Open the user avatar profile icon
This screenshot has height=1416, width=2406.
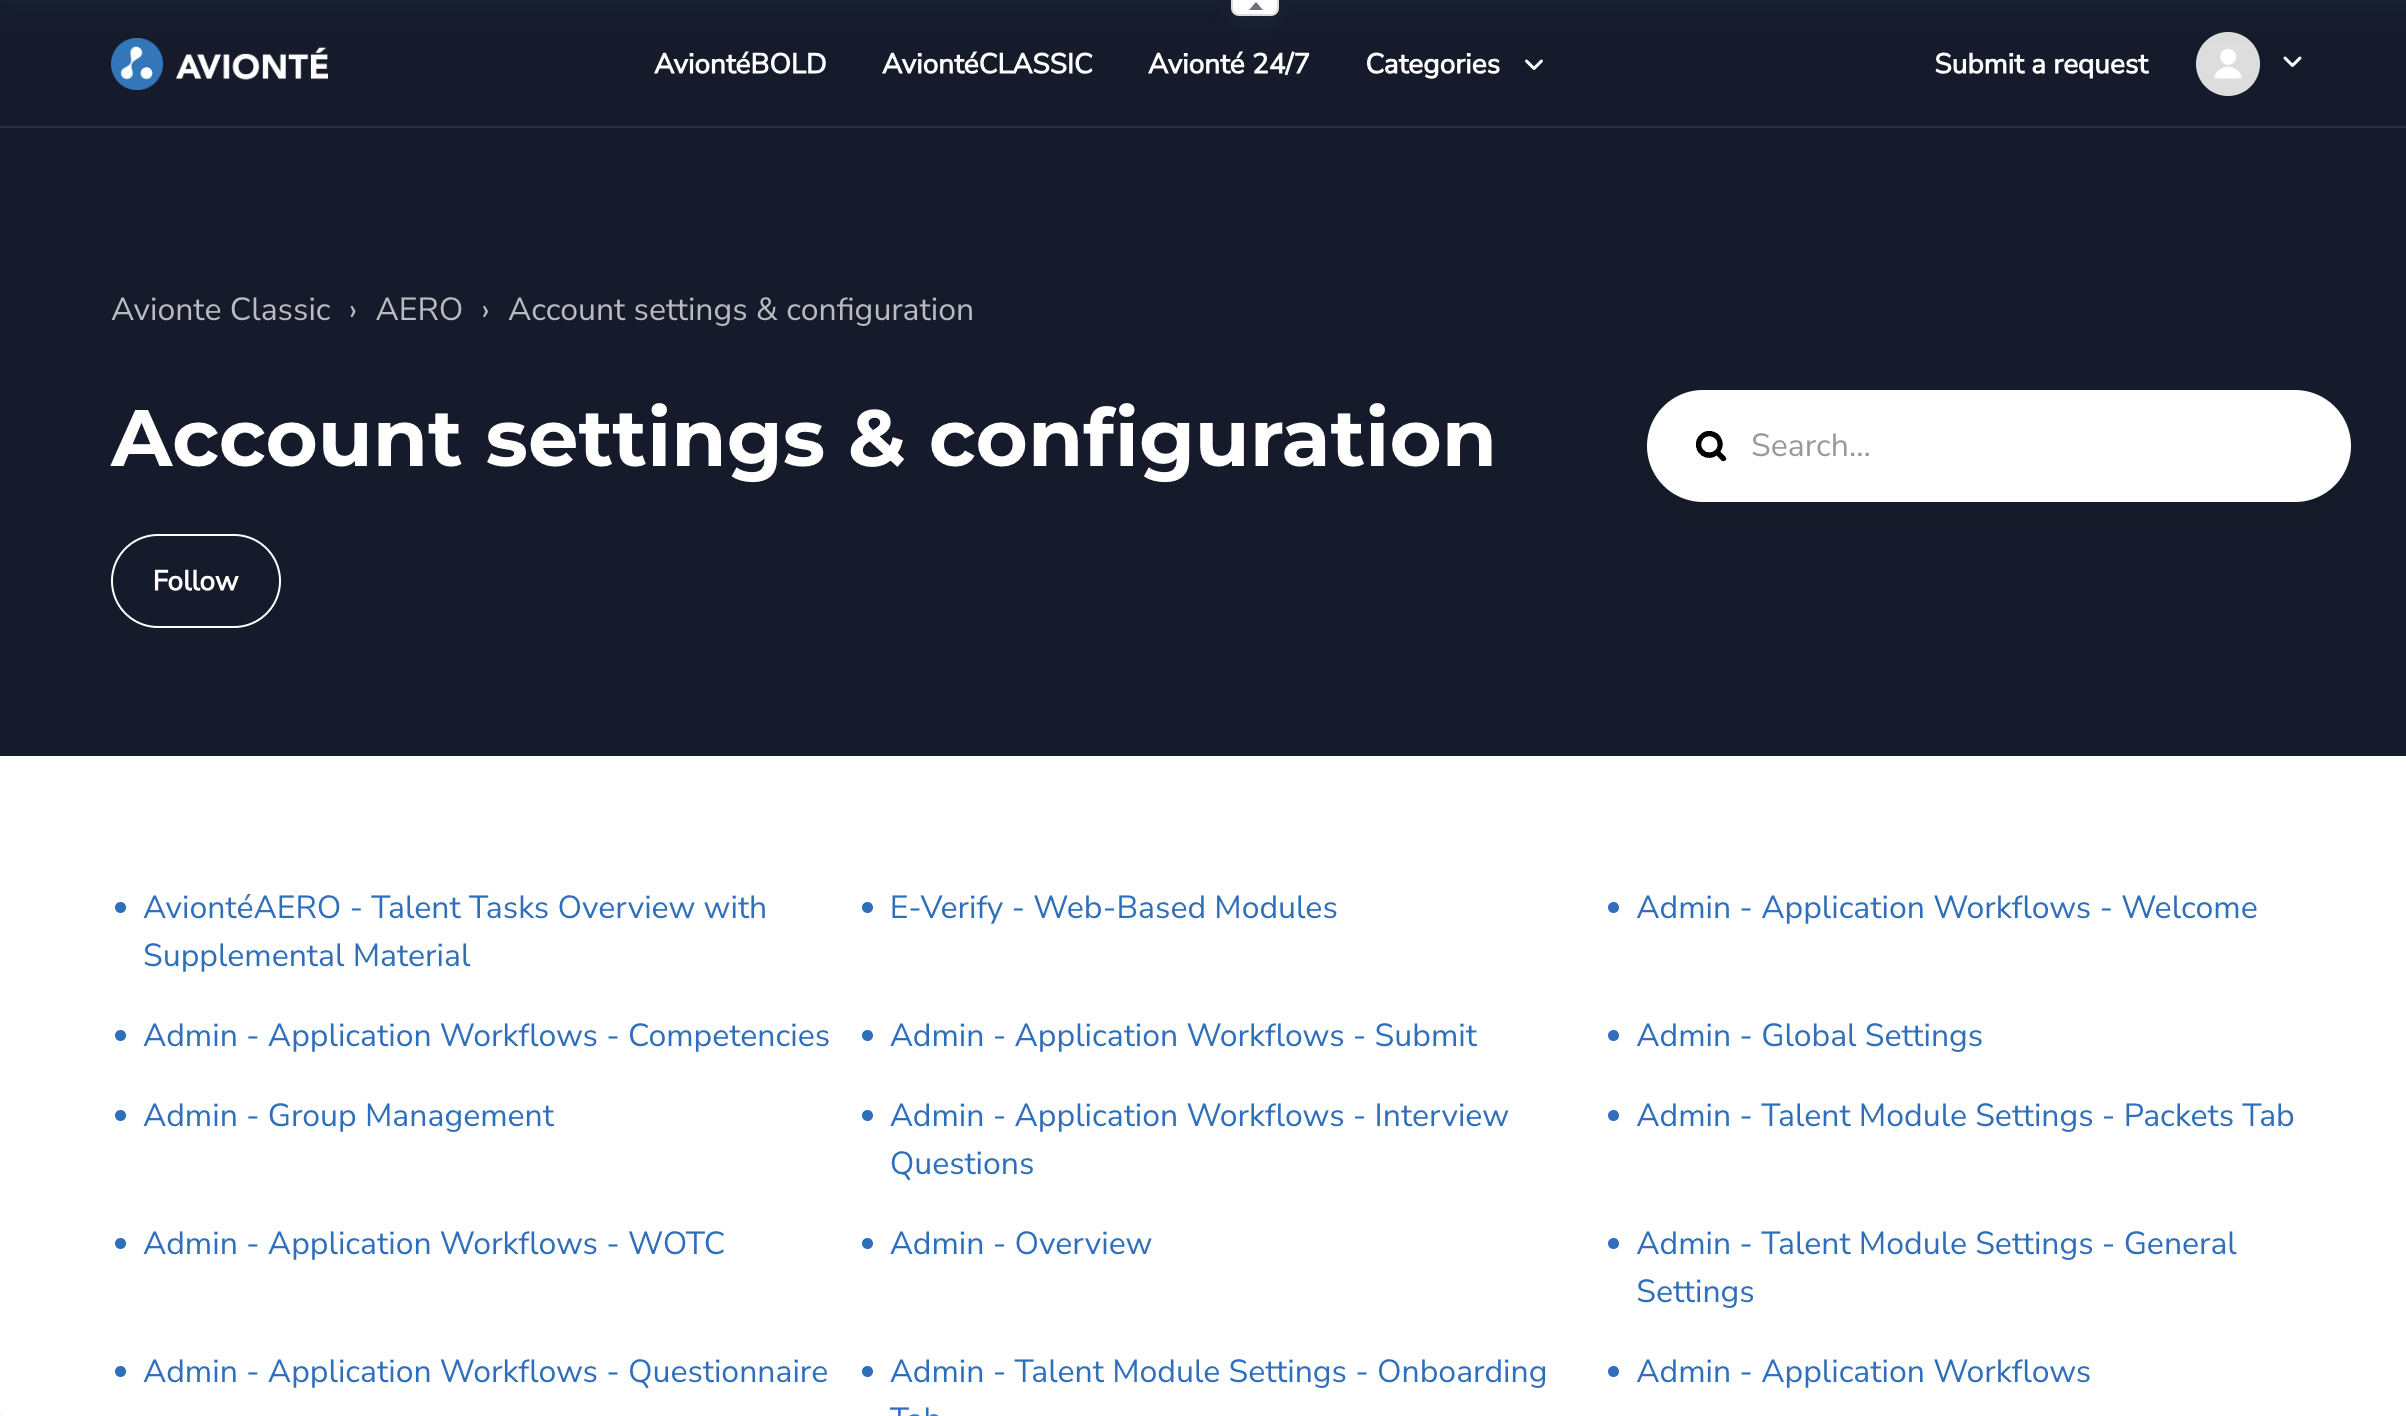tap(2227, 64)
